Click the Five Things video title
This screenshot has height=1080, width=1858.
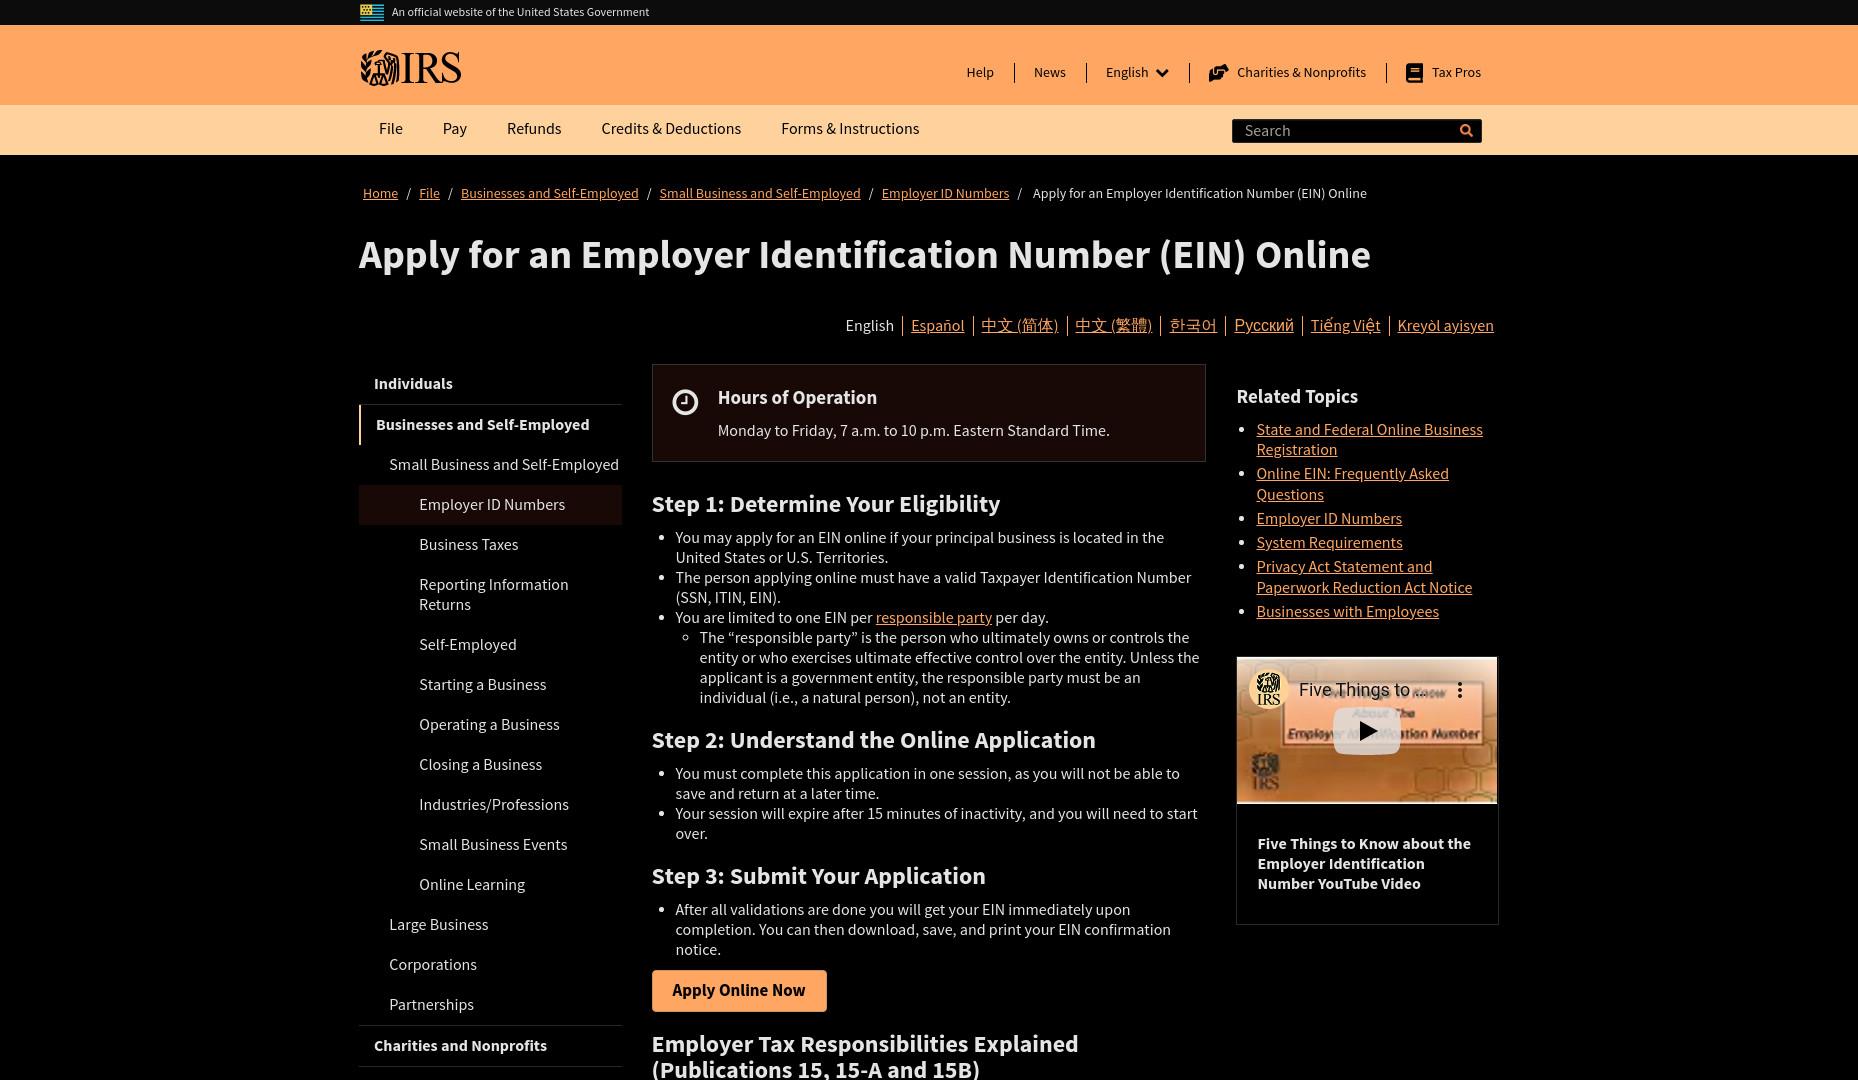pos(1363,690)
